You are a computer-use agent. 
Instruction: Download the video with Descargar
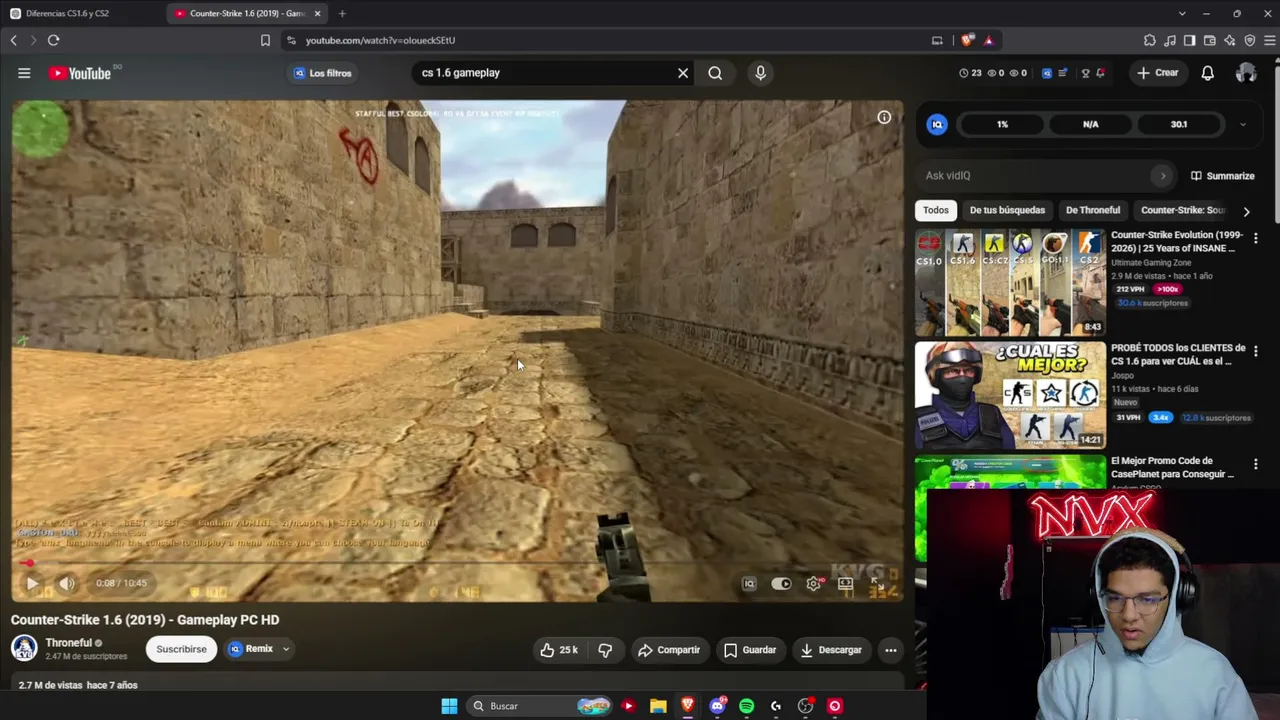[830, 650]
